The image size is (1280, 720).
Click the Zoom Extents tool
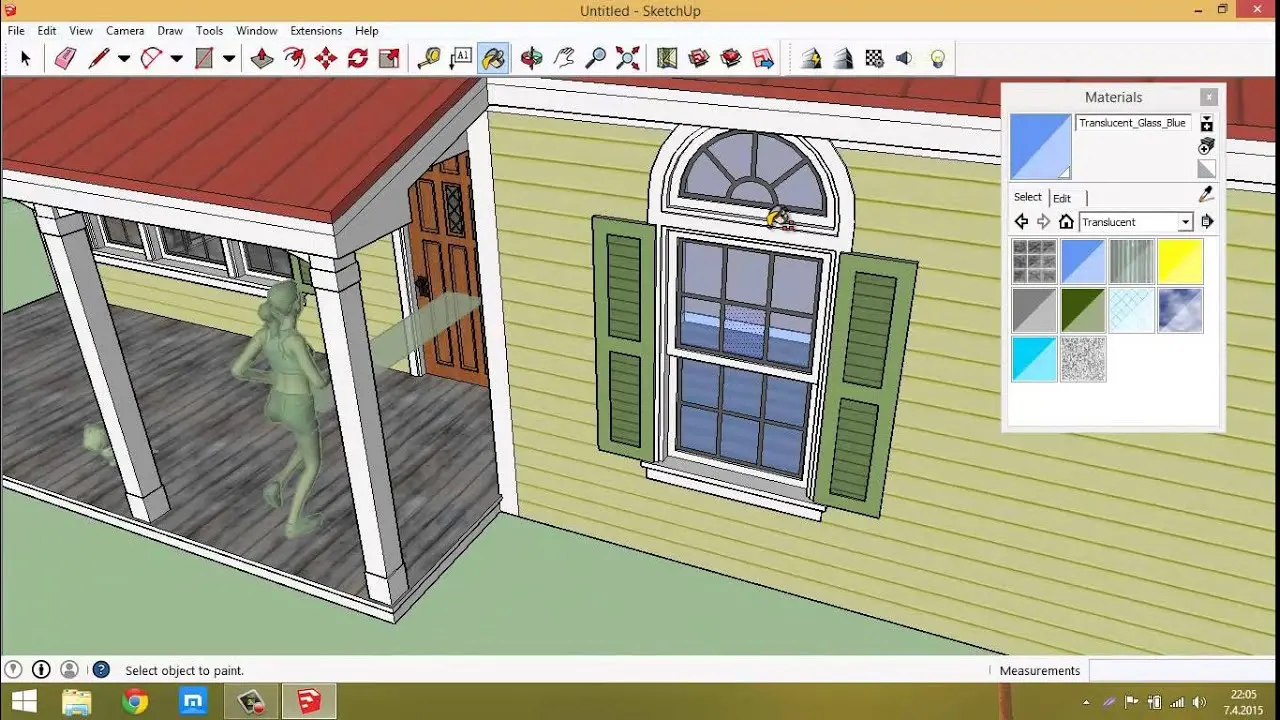628,59
